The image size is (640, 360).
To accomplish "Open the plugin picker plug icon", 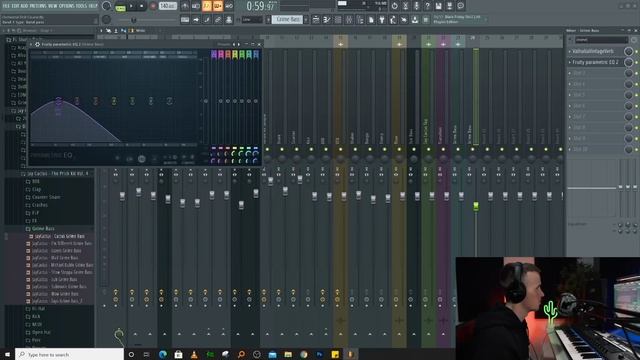I will (x=382, y=20).
